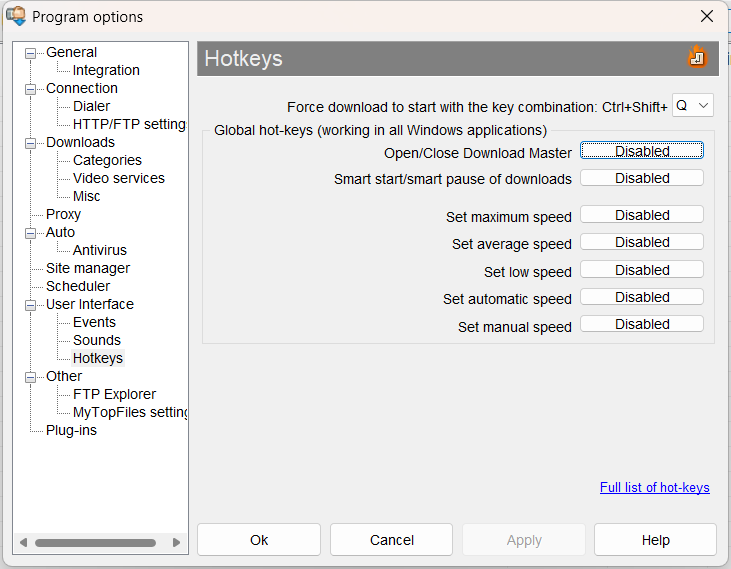
Task: Collapse the User Interface tree node
Action: [30, 305]
